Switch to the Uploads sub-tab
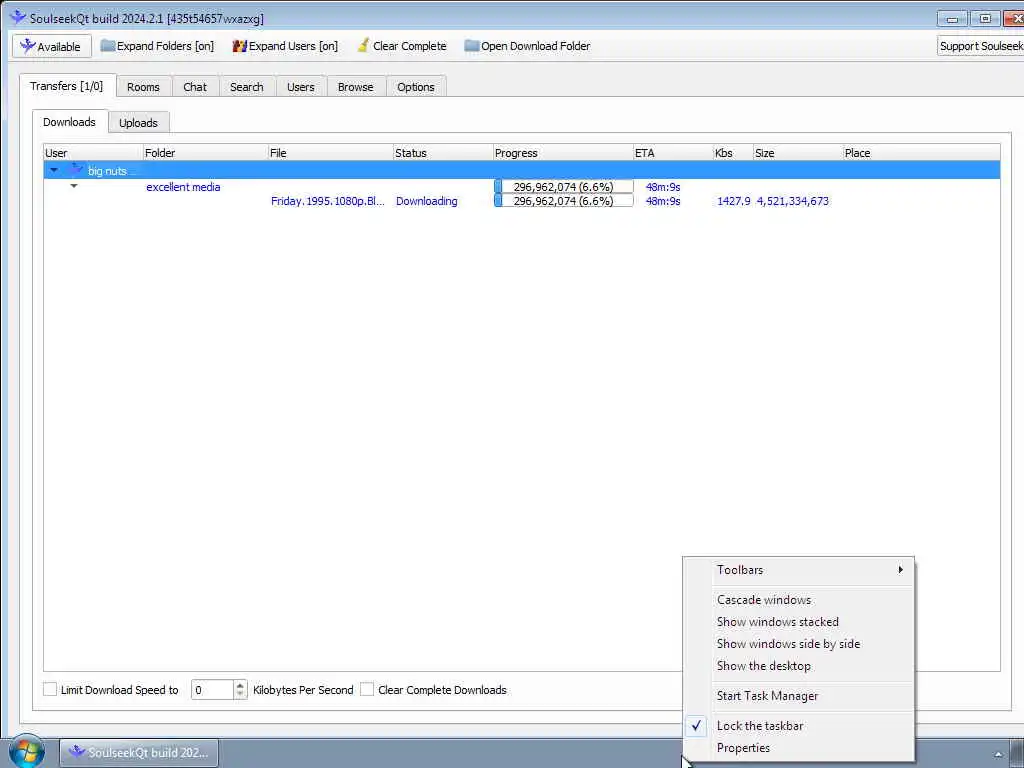This screenshot has width=1024, height=768. point(138,123)
